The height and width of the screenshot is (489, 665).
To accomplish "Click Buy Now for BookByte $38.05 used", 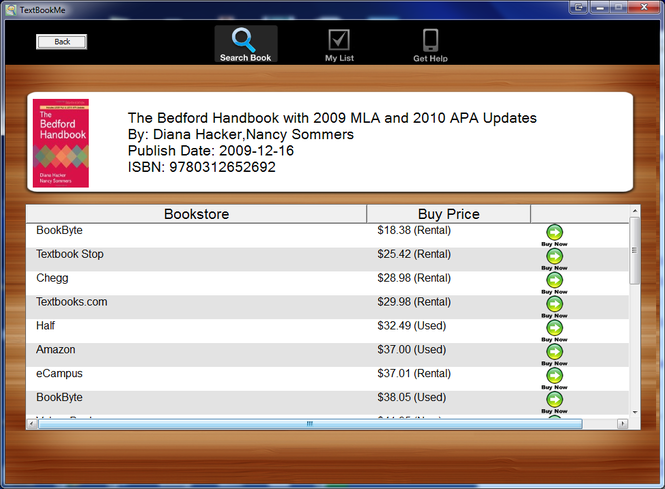I will pyautogui.click(x=554, y=400).
